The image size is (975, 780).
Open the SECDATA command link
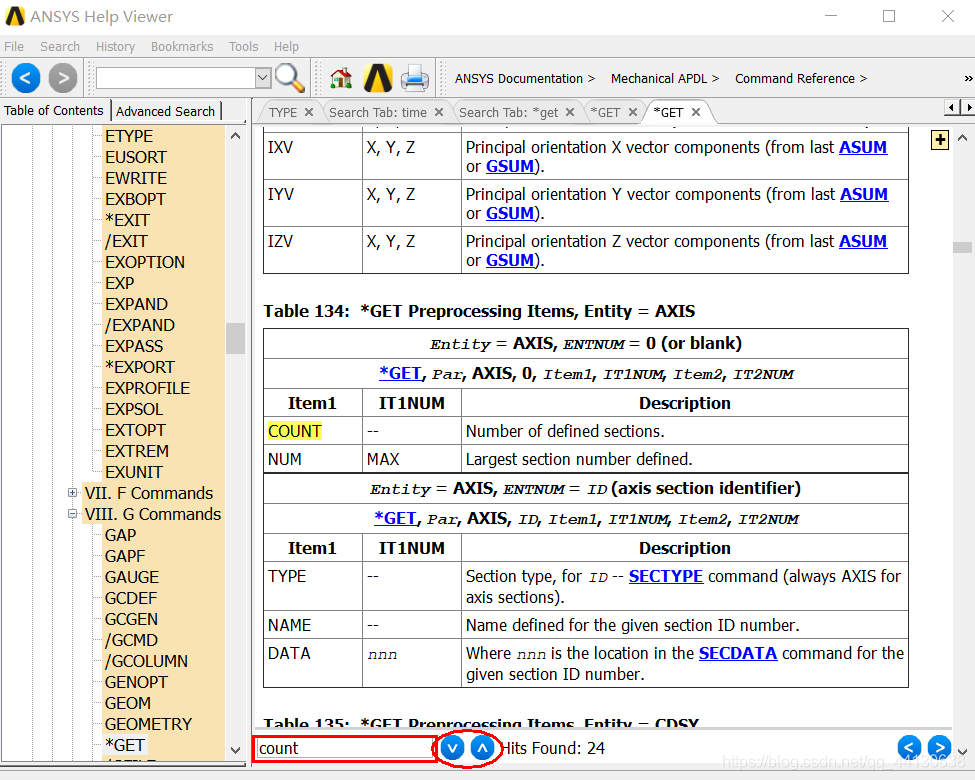(x=739, y=653)
